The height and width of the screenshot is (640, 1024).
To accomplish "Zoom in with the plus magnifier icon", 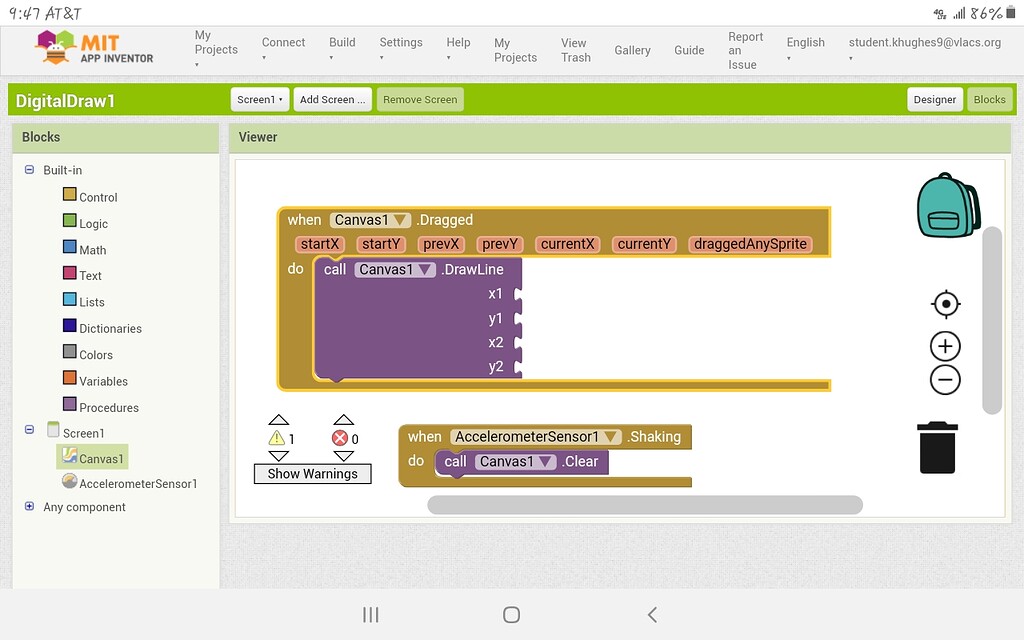I will [x=944, y=345].
